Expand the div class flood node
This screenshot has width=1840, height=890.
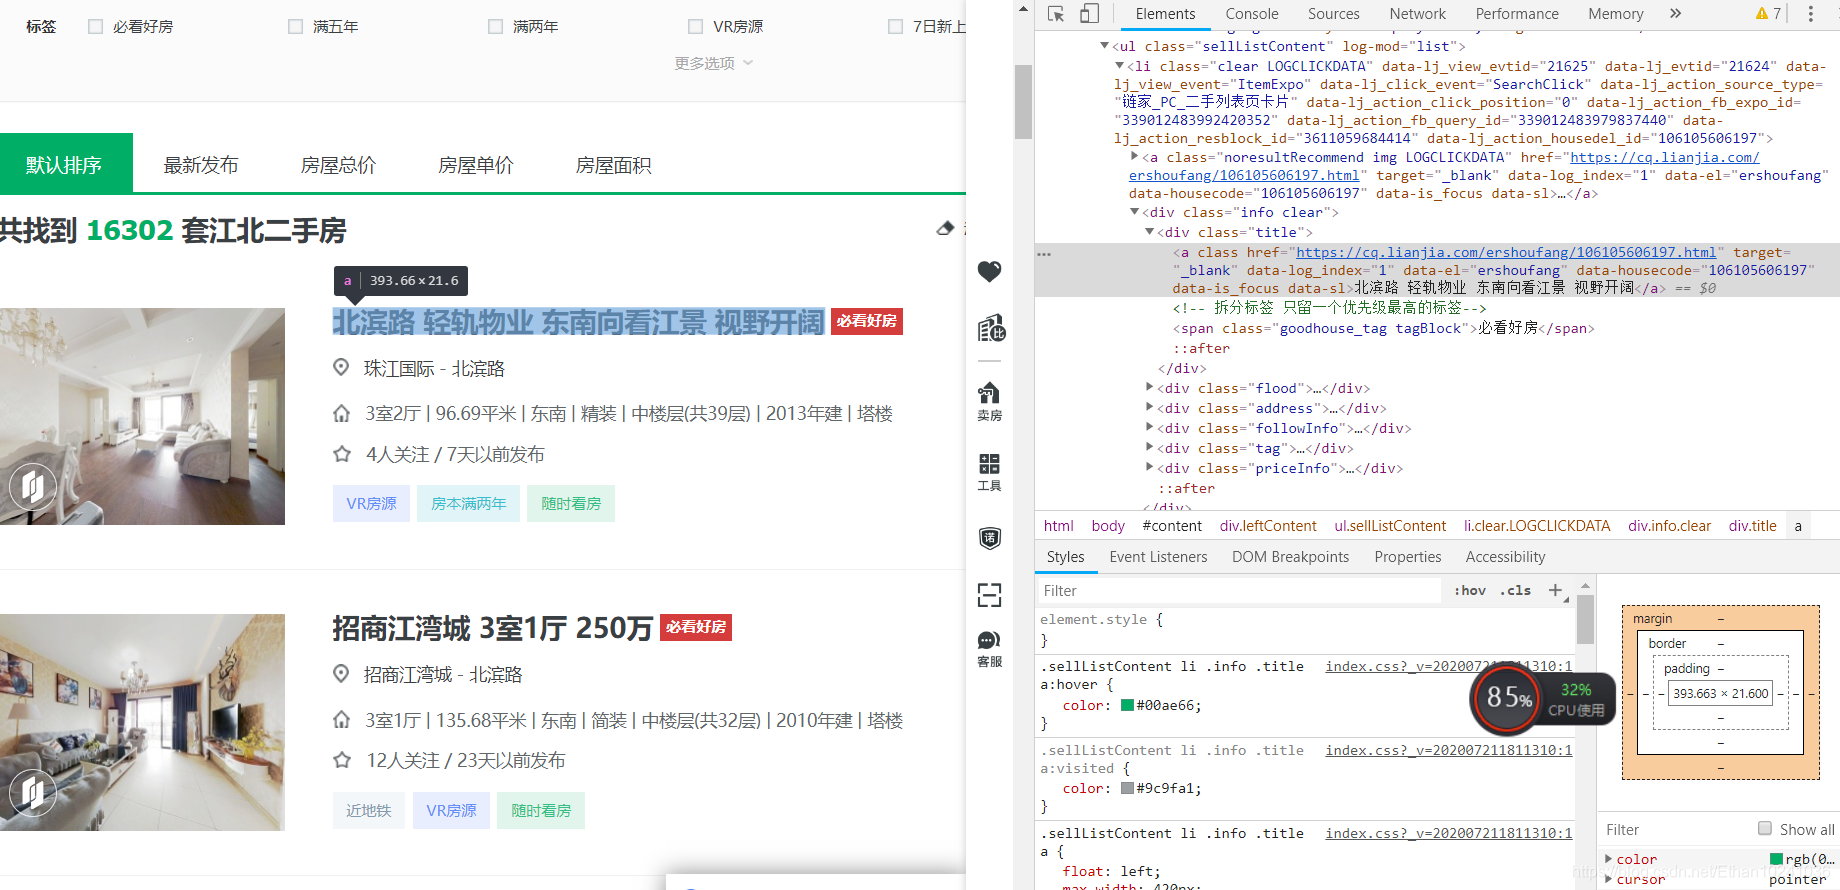point(1149,388)
